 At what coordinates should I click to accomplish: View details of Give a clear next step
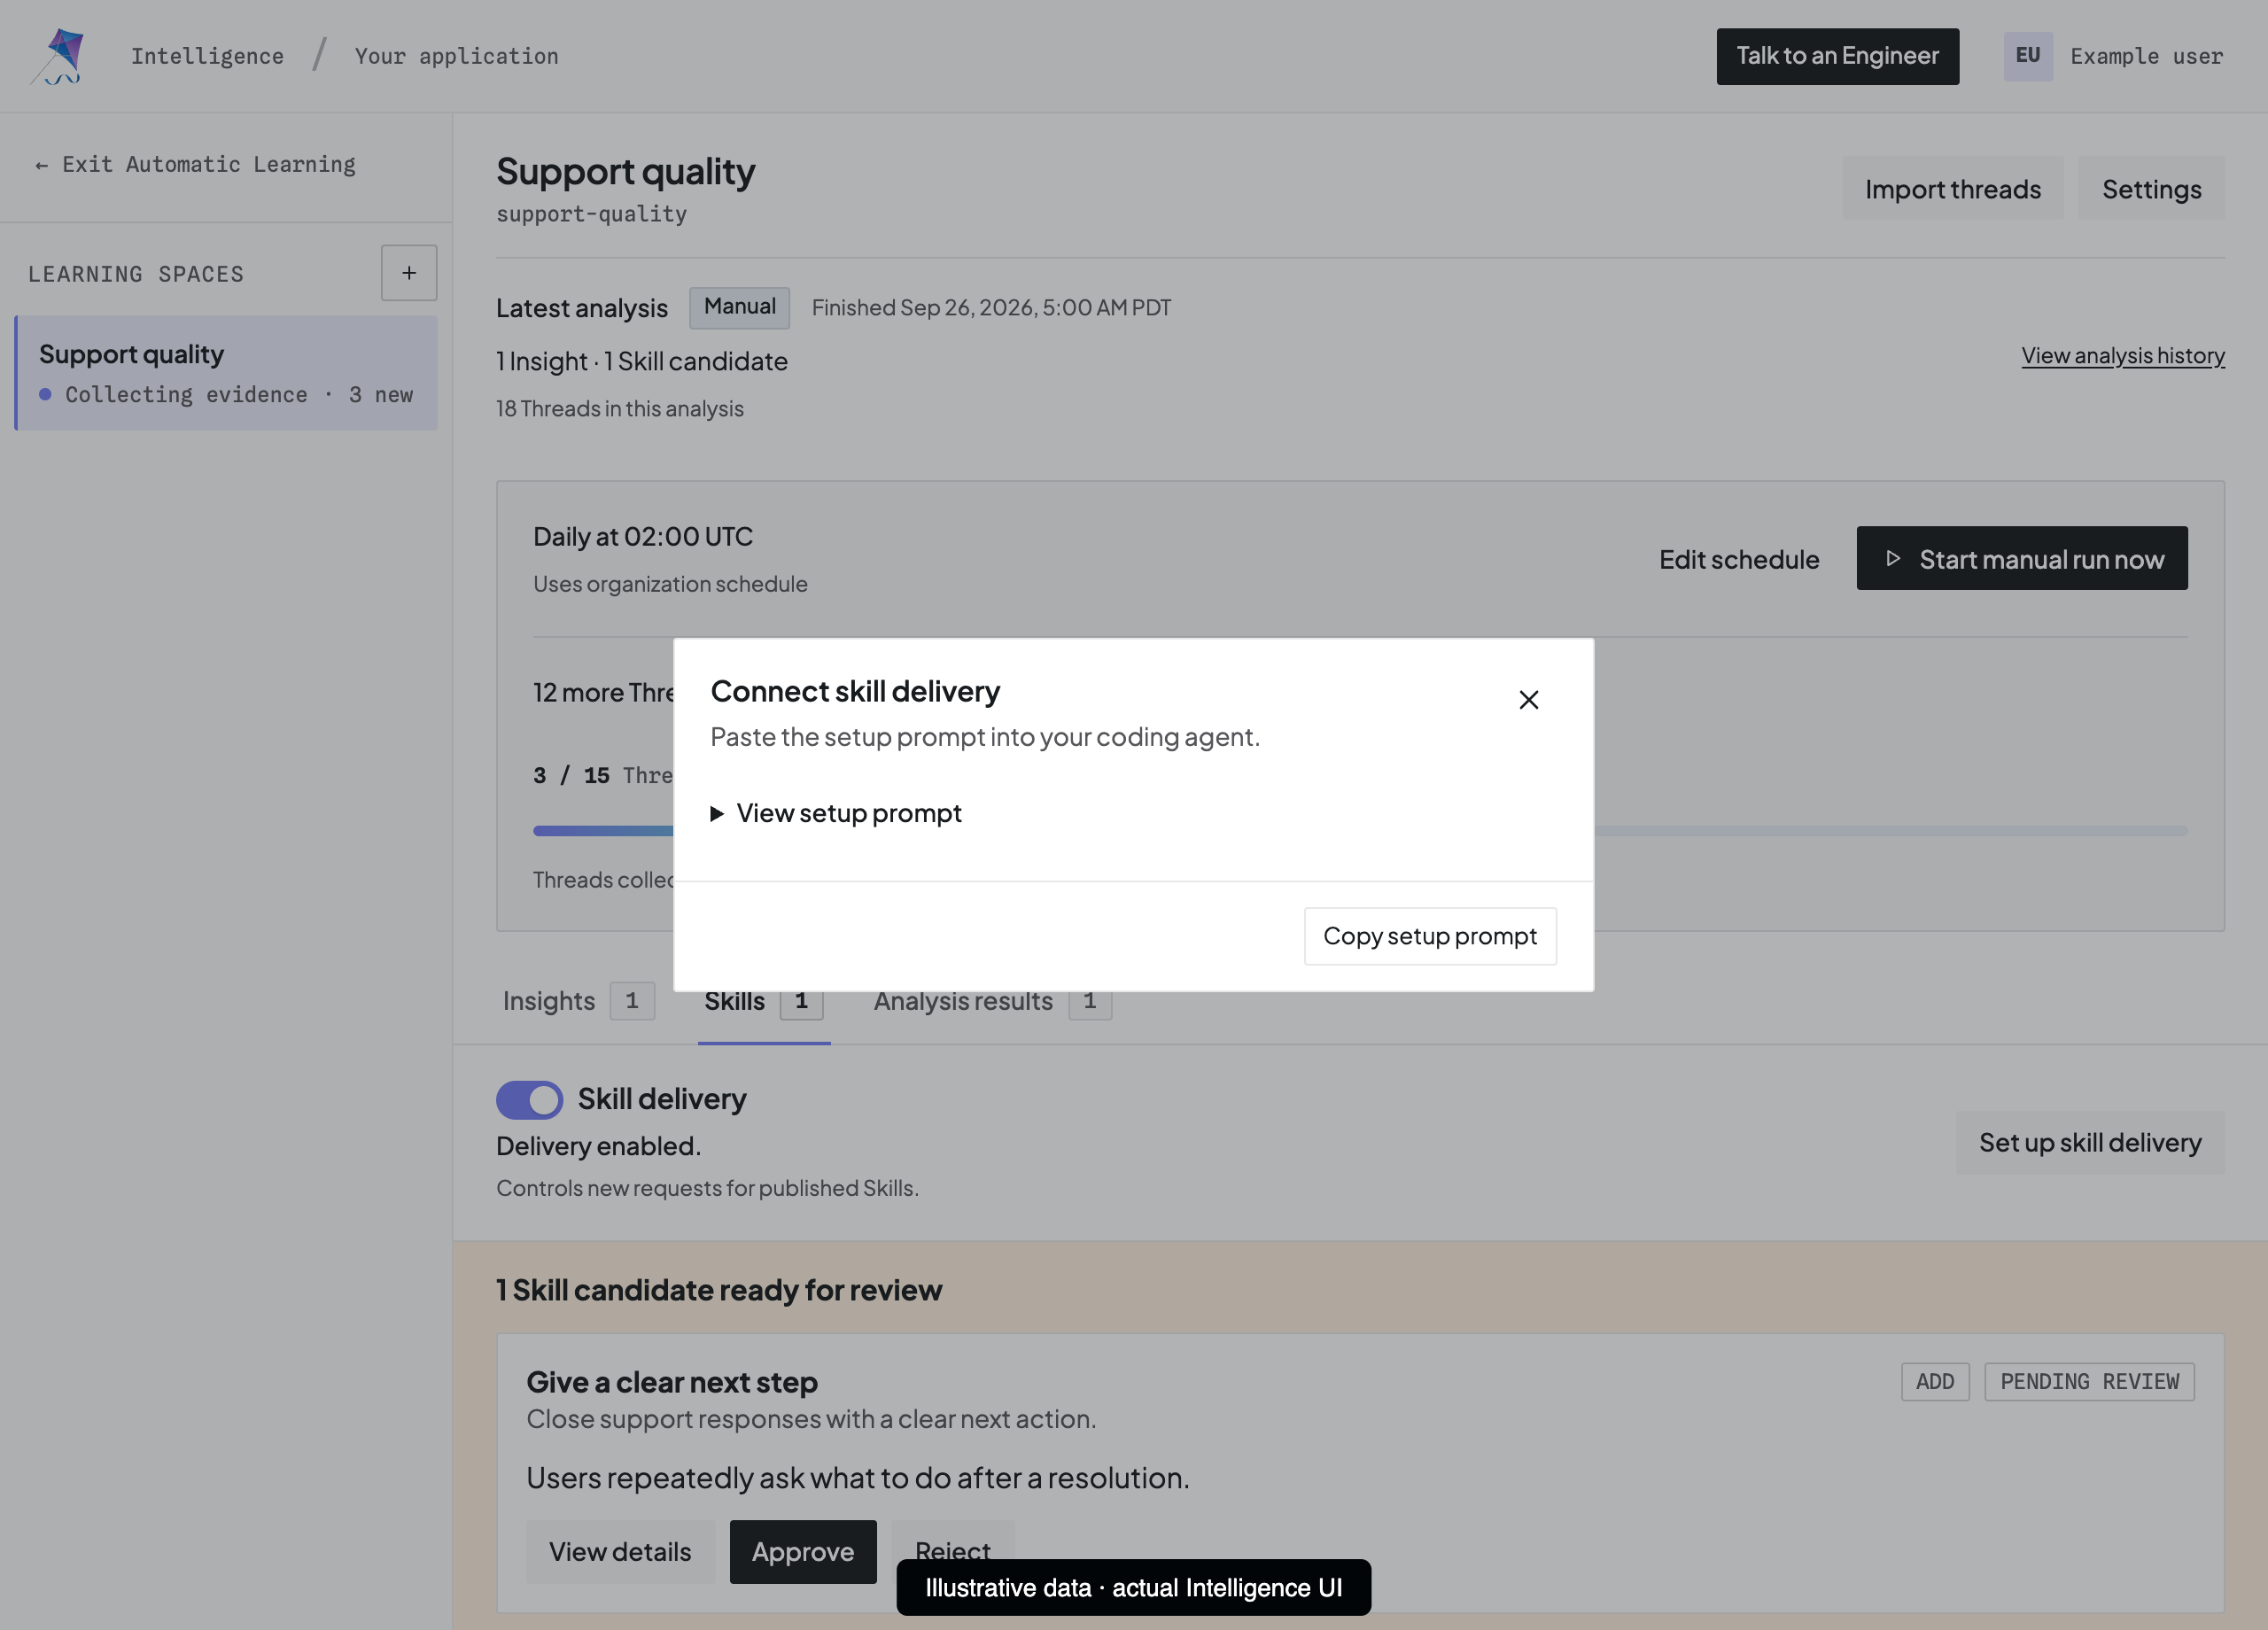click(620, 1552)
